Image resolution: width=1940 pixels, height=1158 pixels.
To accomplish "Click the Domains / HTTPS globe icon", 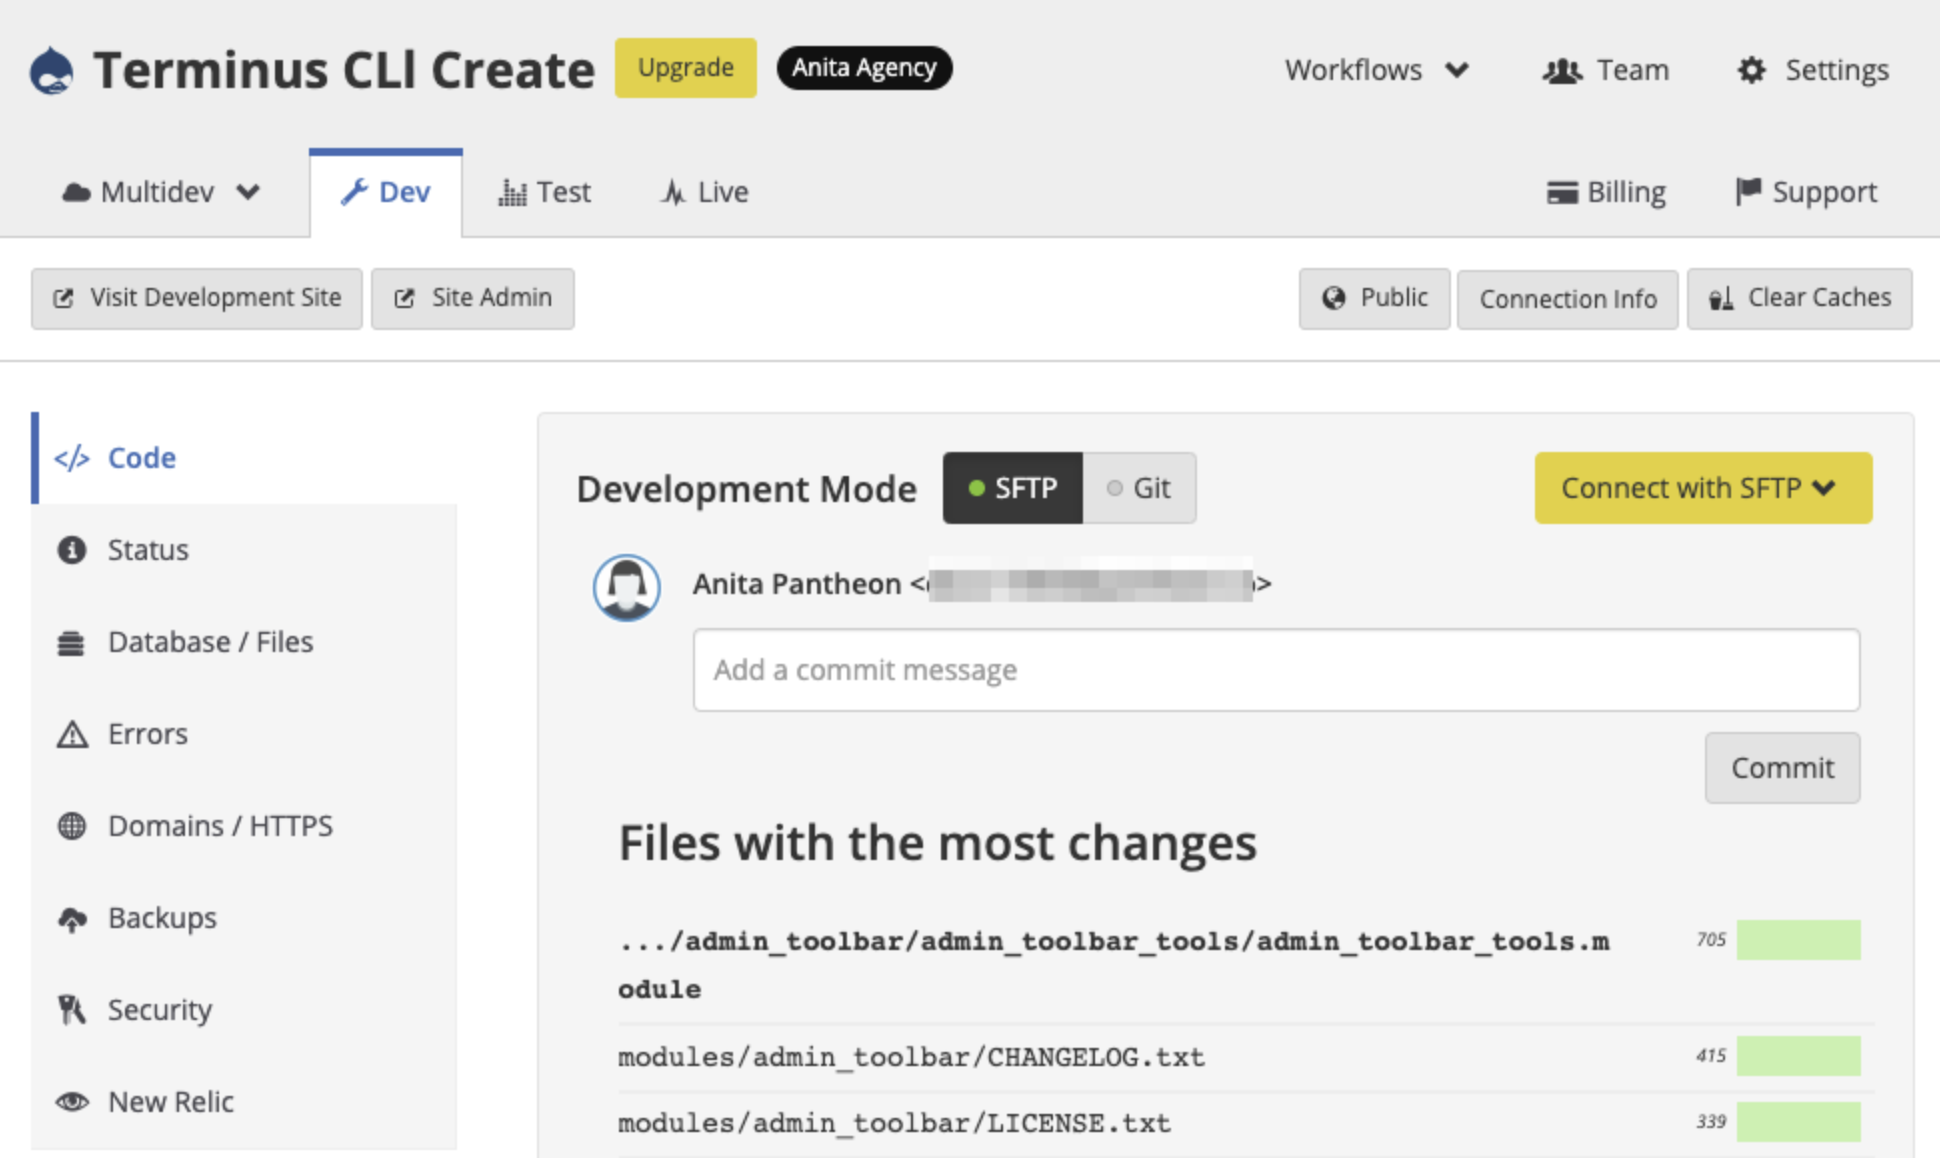I will [72, 826].
